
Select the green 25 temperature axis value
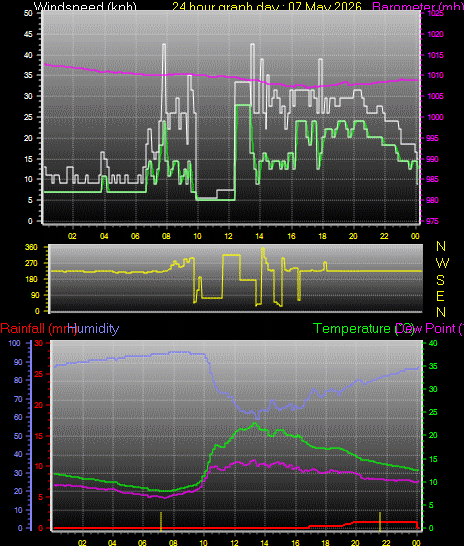tap(433, 412)
